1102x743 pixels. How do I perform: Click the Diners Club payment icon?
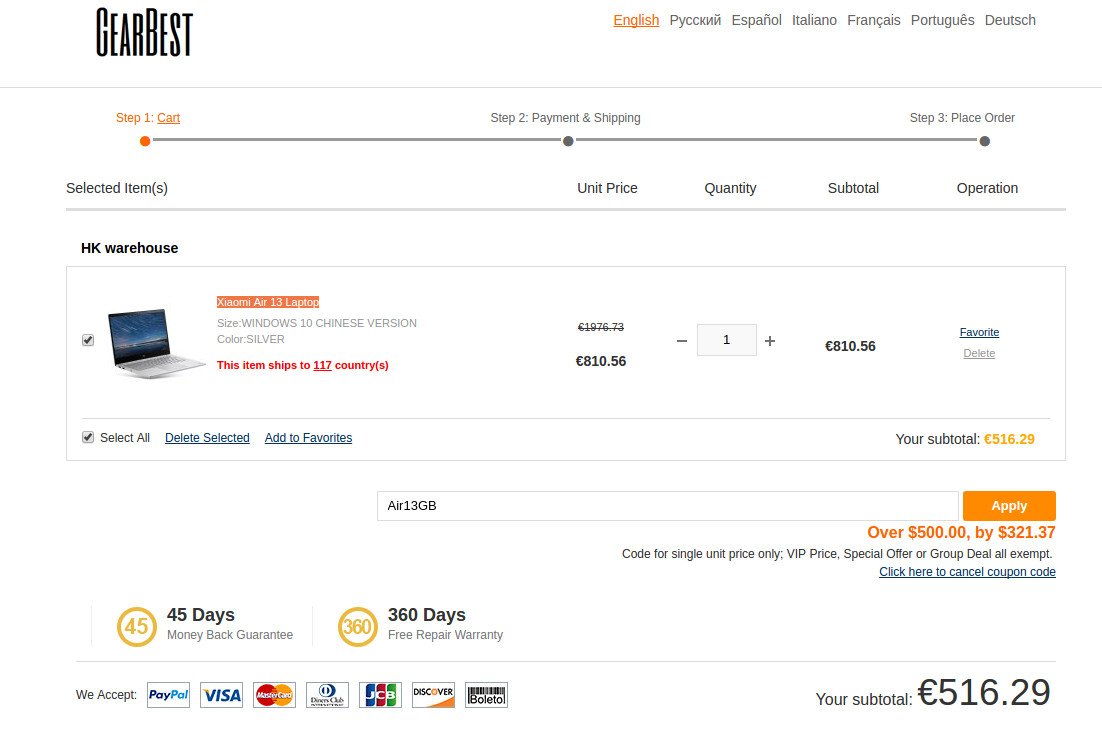coord(328,694)
